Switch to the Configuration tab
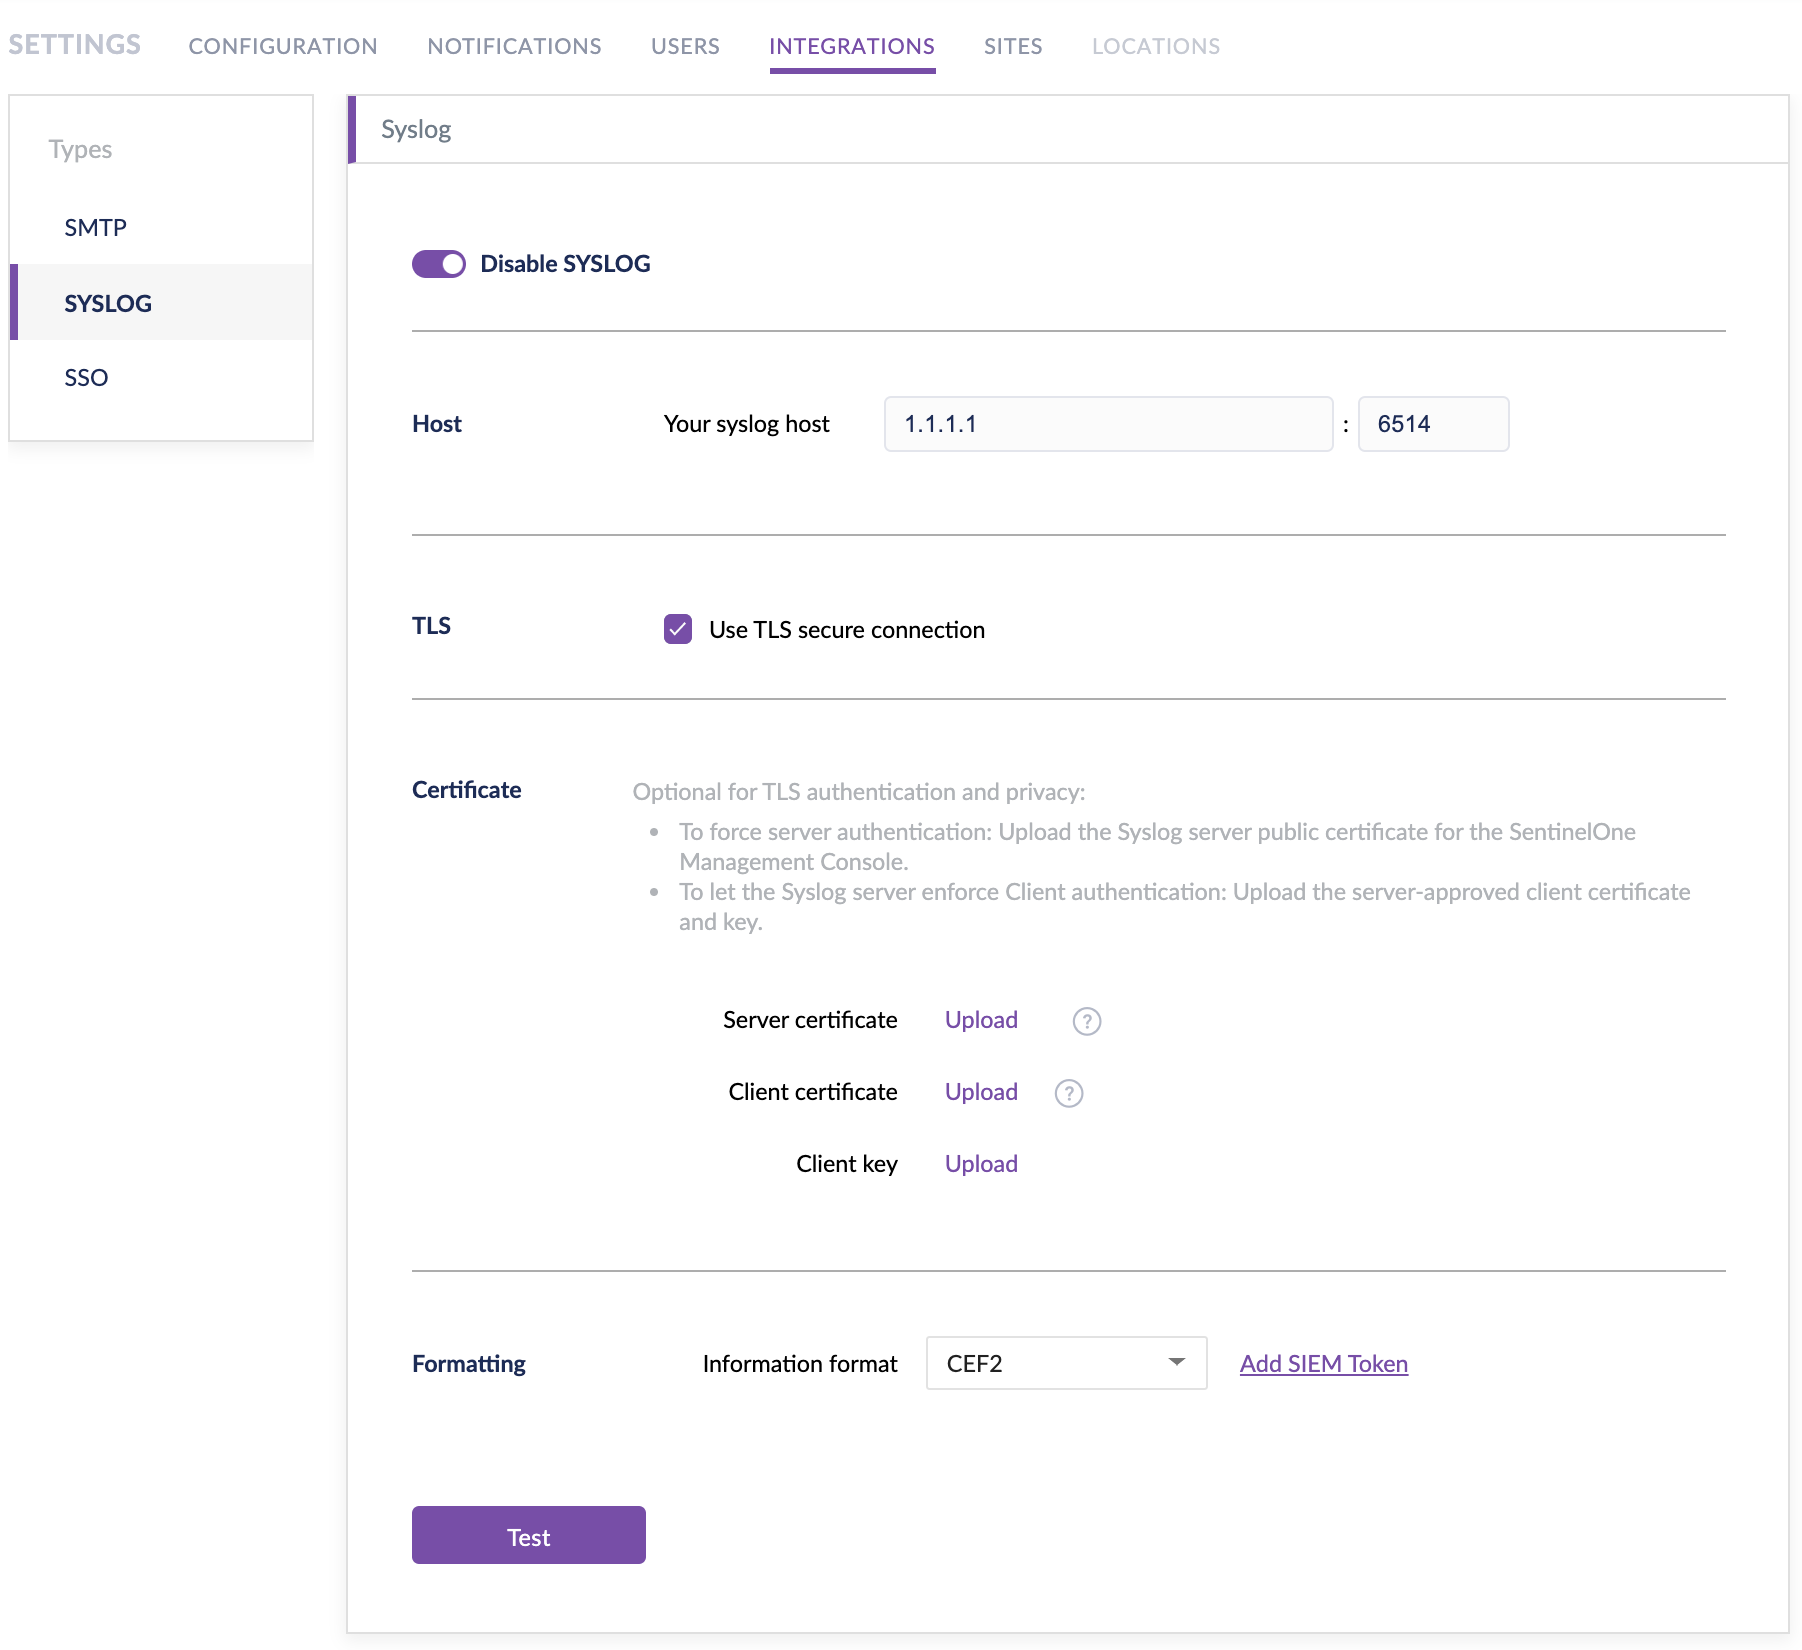The width and height of the screenshot is (1802, 1650). click(283, 46)
